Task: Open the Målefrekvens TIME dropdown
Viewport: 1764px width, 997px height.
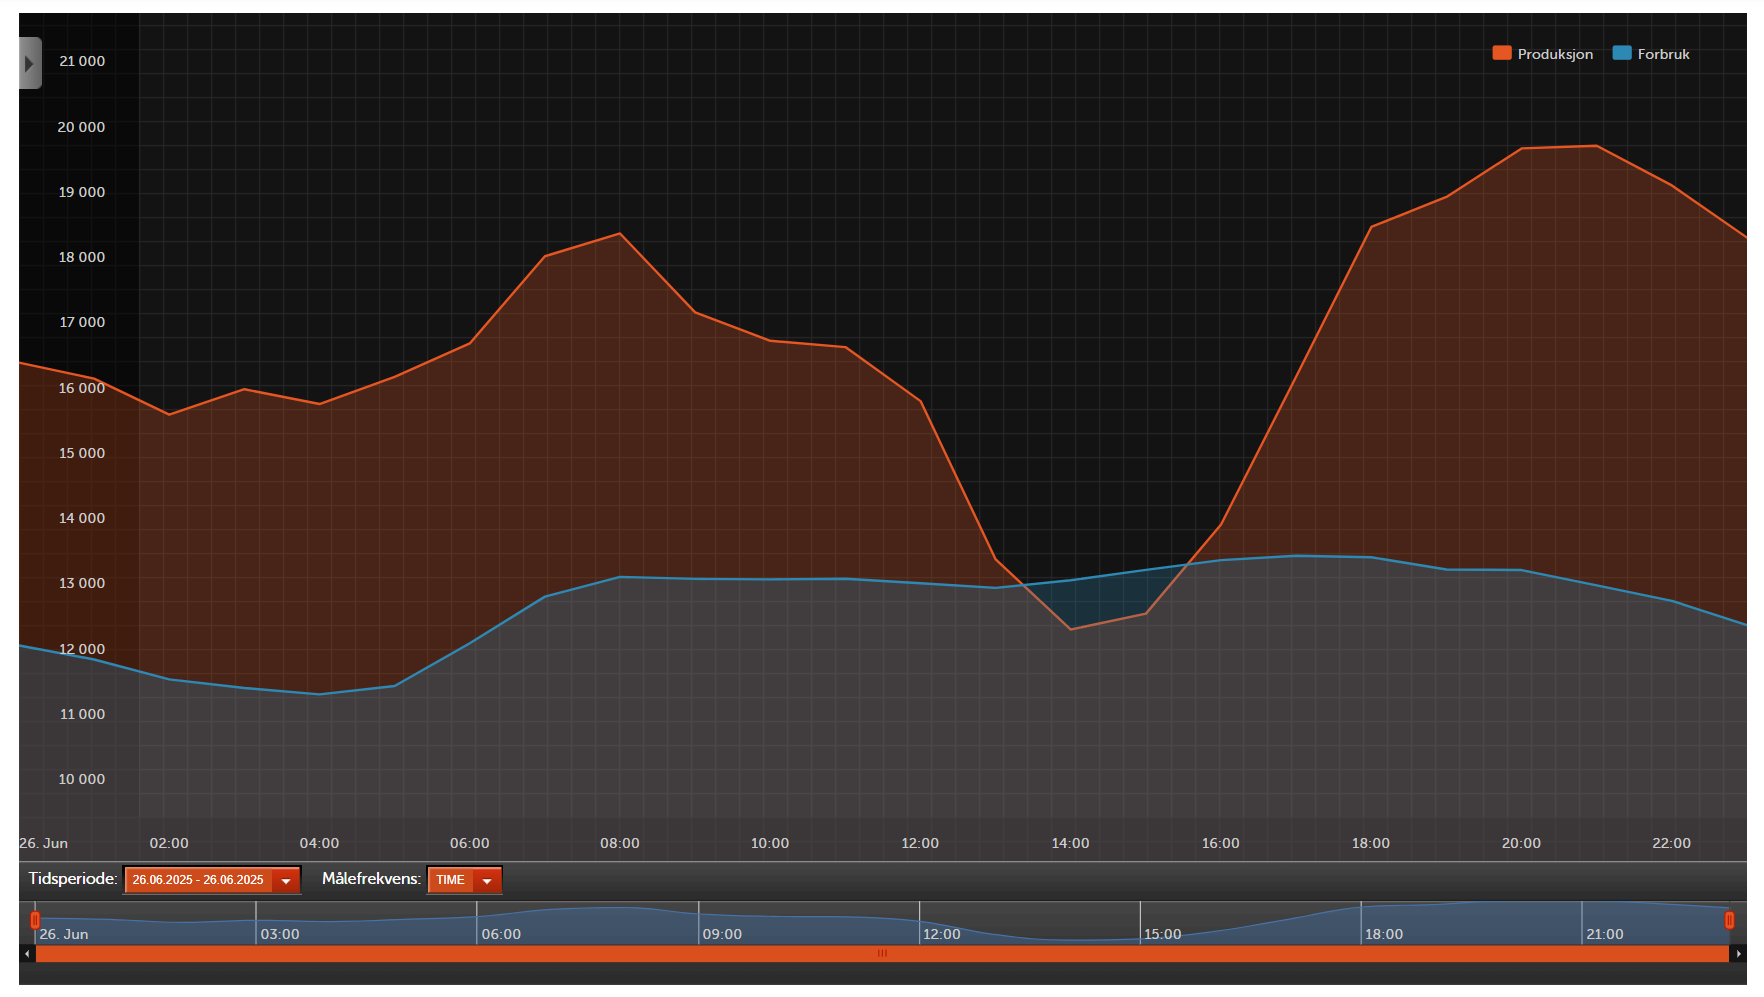Action: pyautogui.click(x=464, y=880)
